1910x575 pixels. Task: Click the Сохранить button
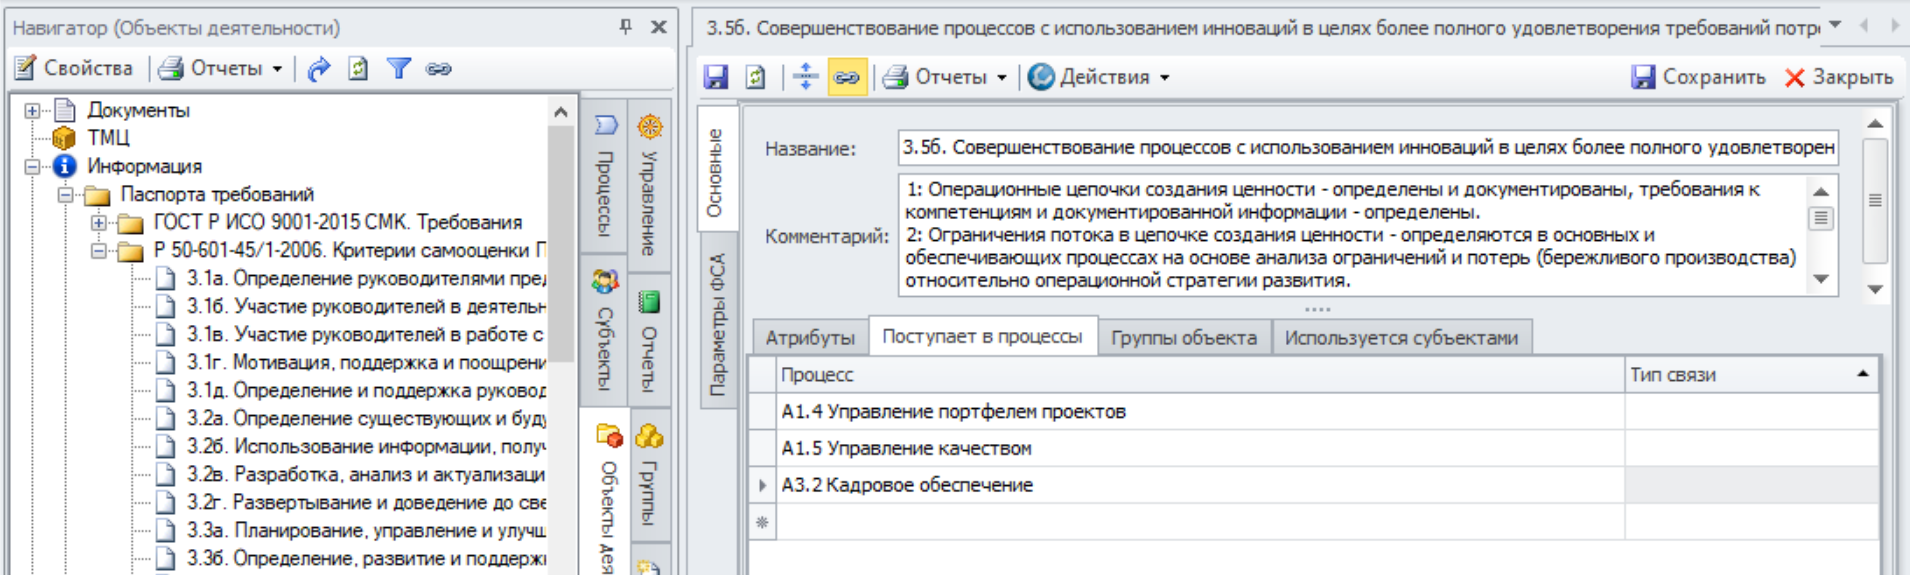point(1698,77)
